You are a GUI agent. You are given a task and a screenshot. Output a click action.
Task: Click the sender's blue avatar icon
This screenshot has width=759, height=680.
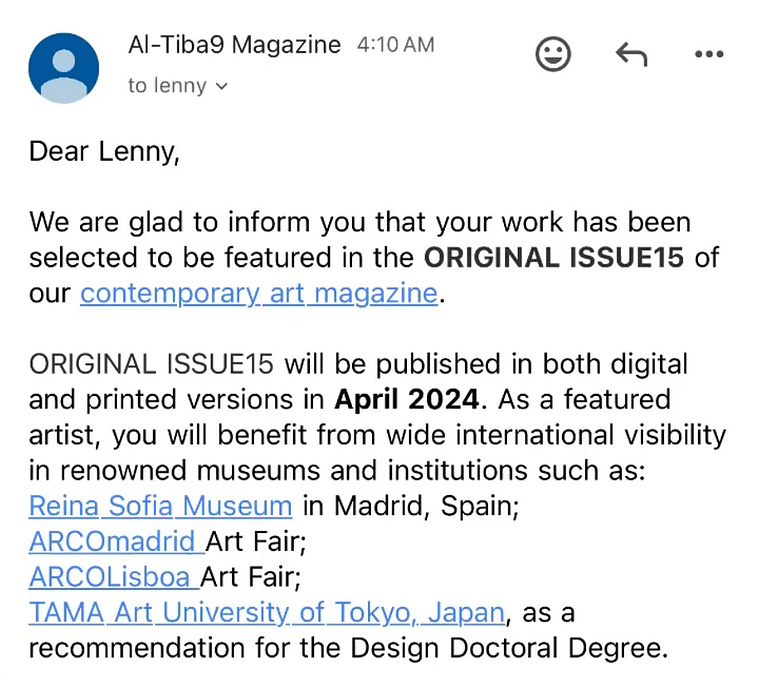[x=63, y=68]
